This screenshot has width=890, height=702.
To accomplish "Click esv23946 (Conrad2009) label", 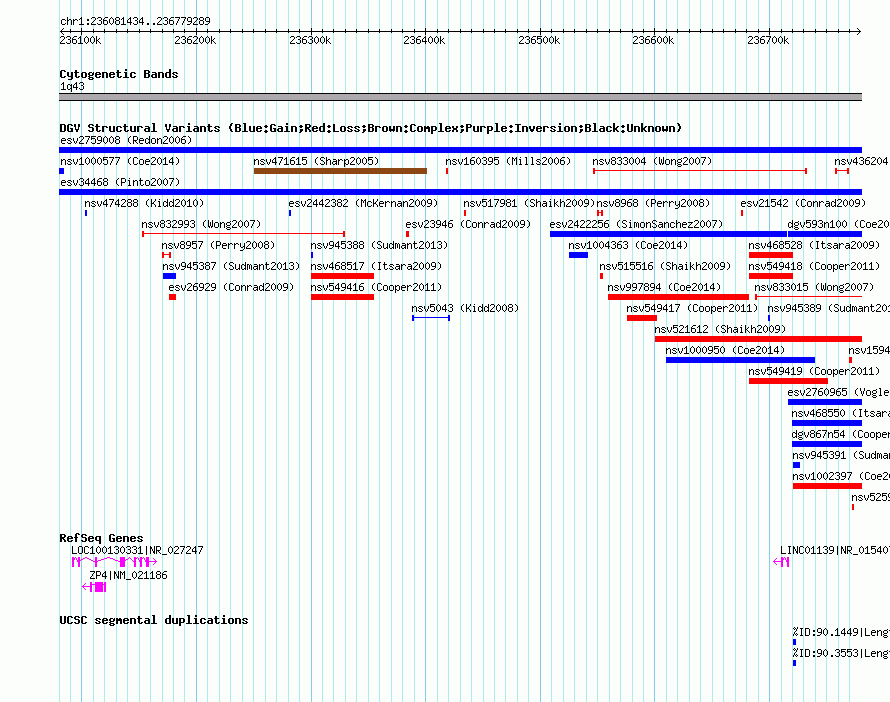I will (x=468, y=224).
